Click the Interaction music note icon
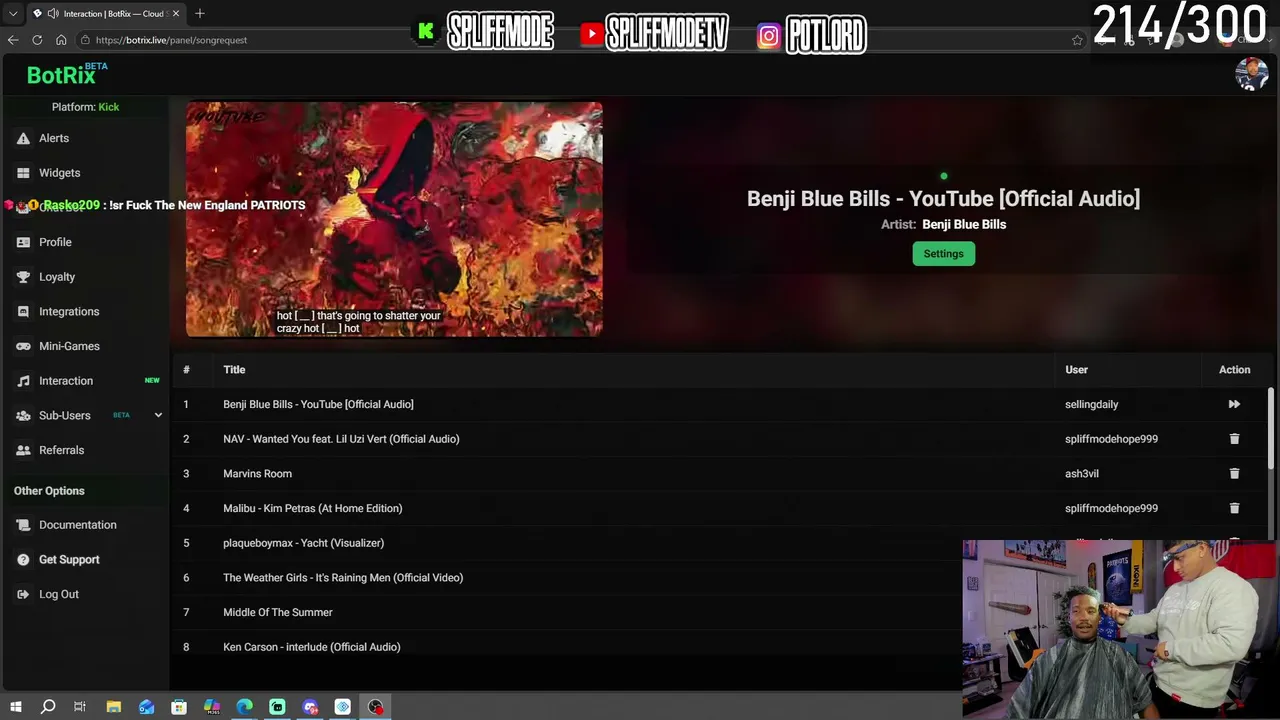This screenshot has width=1280, height=720. pos(23,381)
